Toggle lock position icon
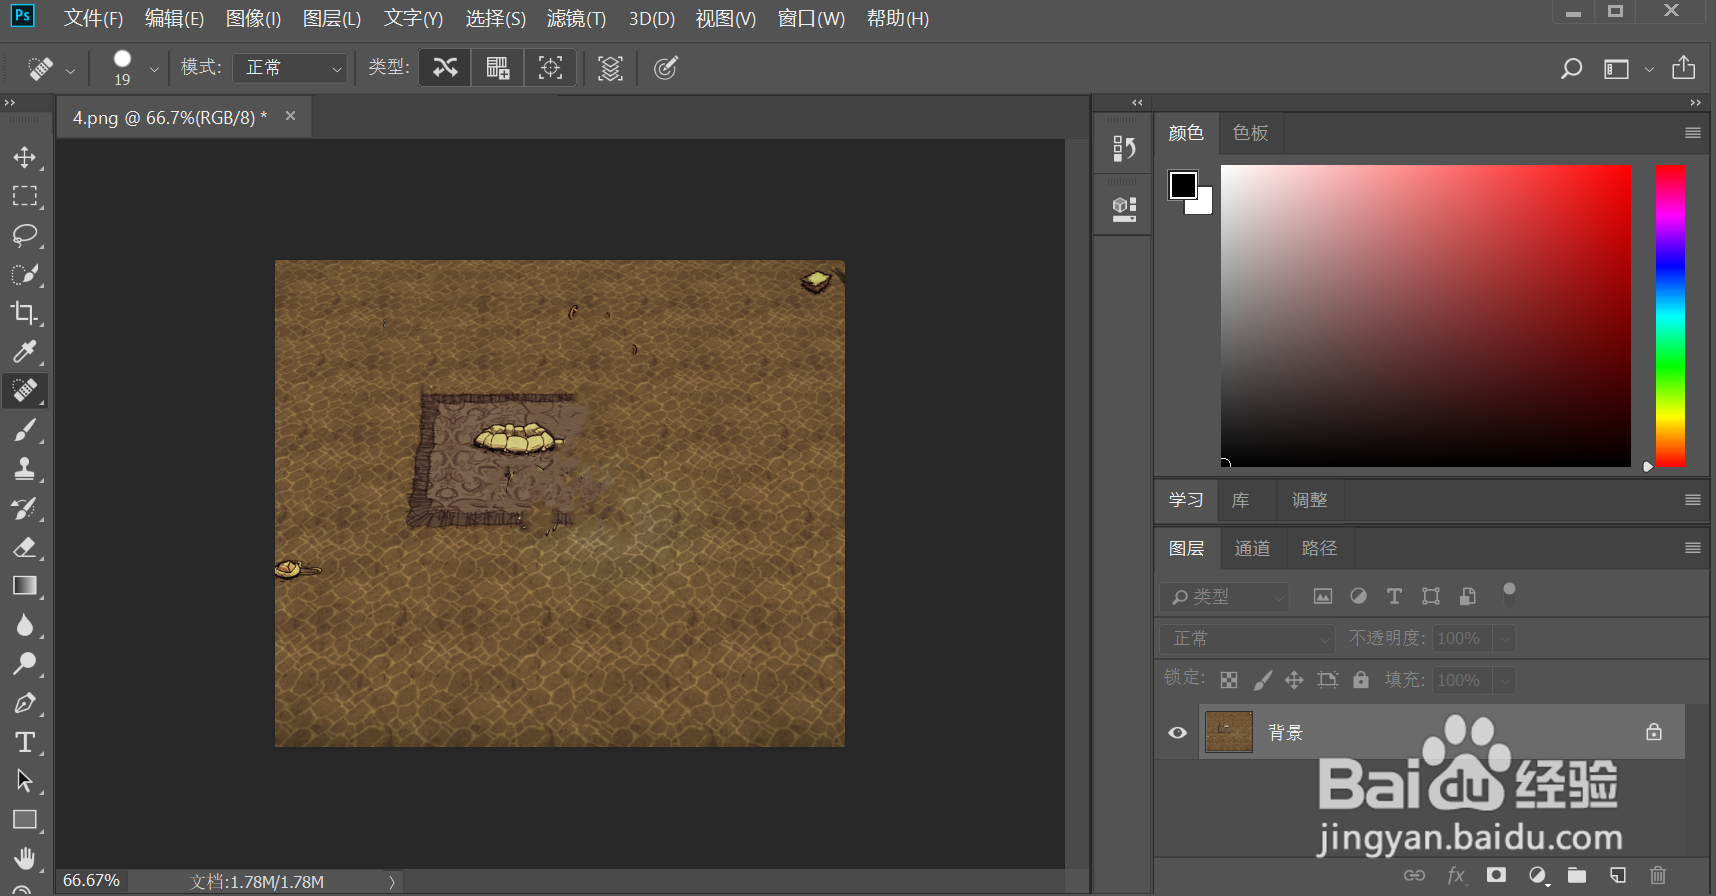The height and width of the screenshot is (896, 1716). [x=1294, y=680]
